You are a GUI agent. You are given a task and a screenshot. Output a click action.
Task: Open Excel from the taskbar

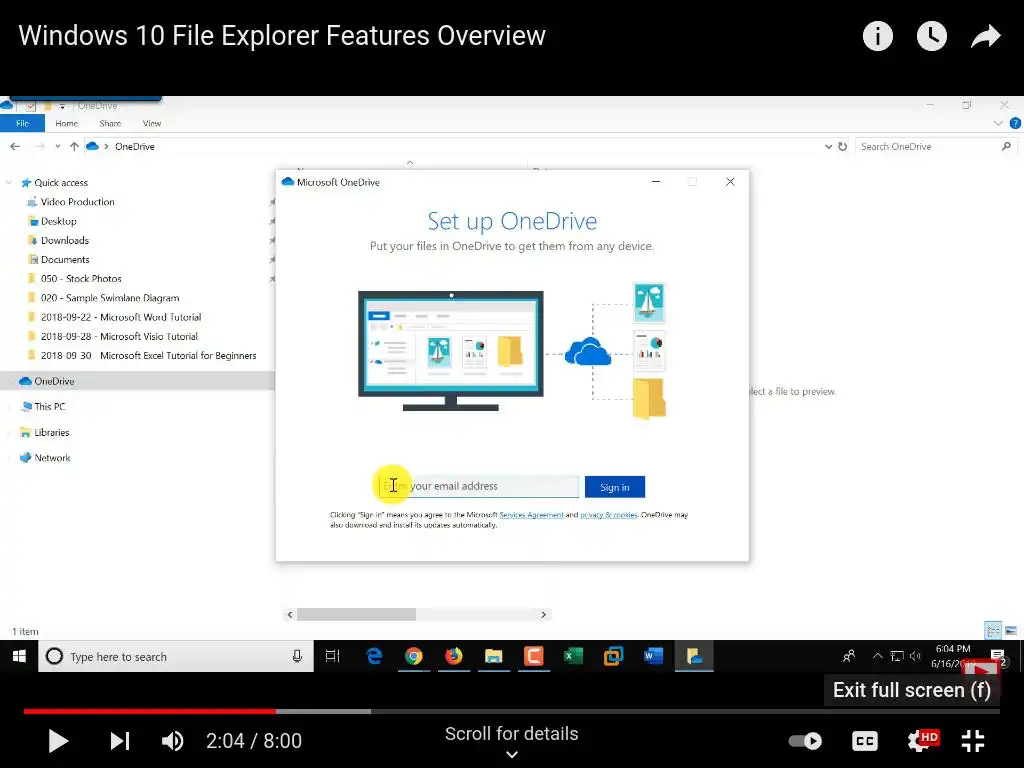coord(573,656)
